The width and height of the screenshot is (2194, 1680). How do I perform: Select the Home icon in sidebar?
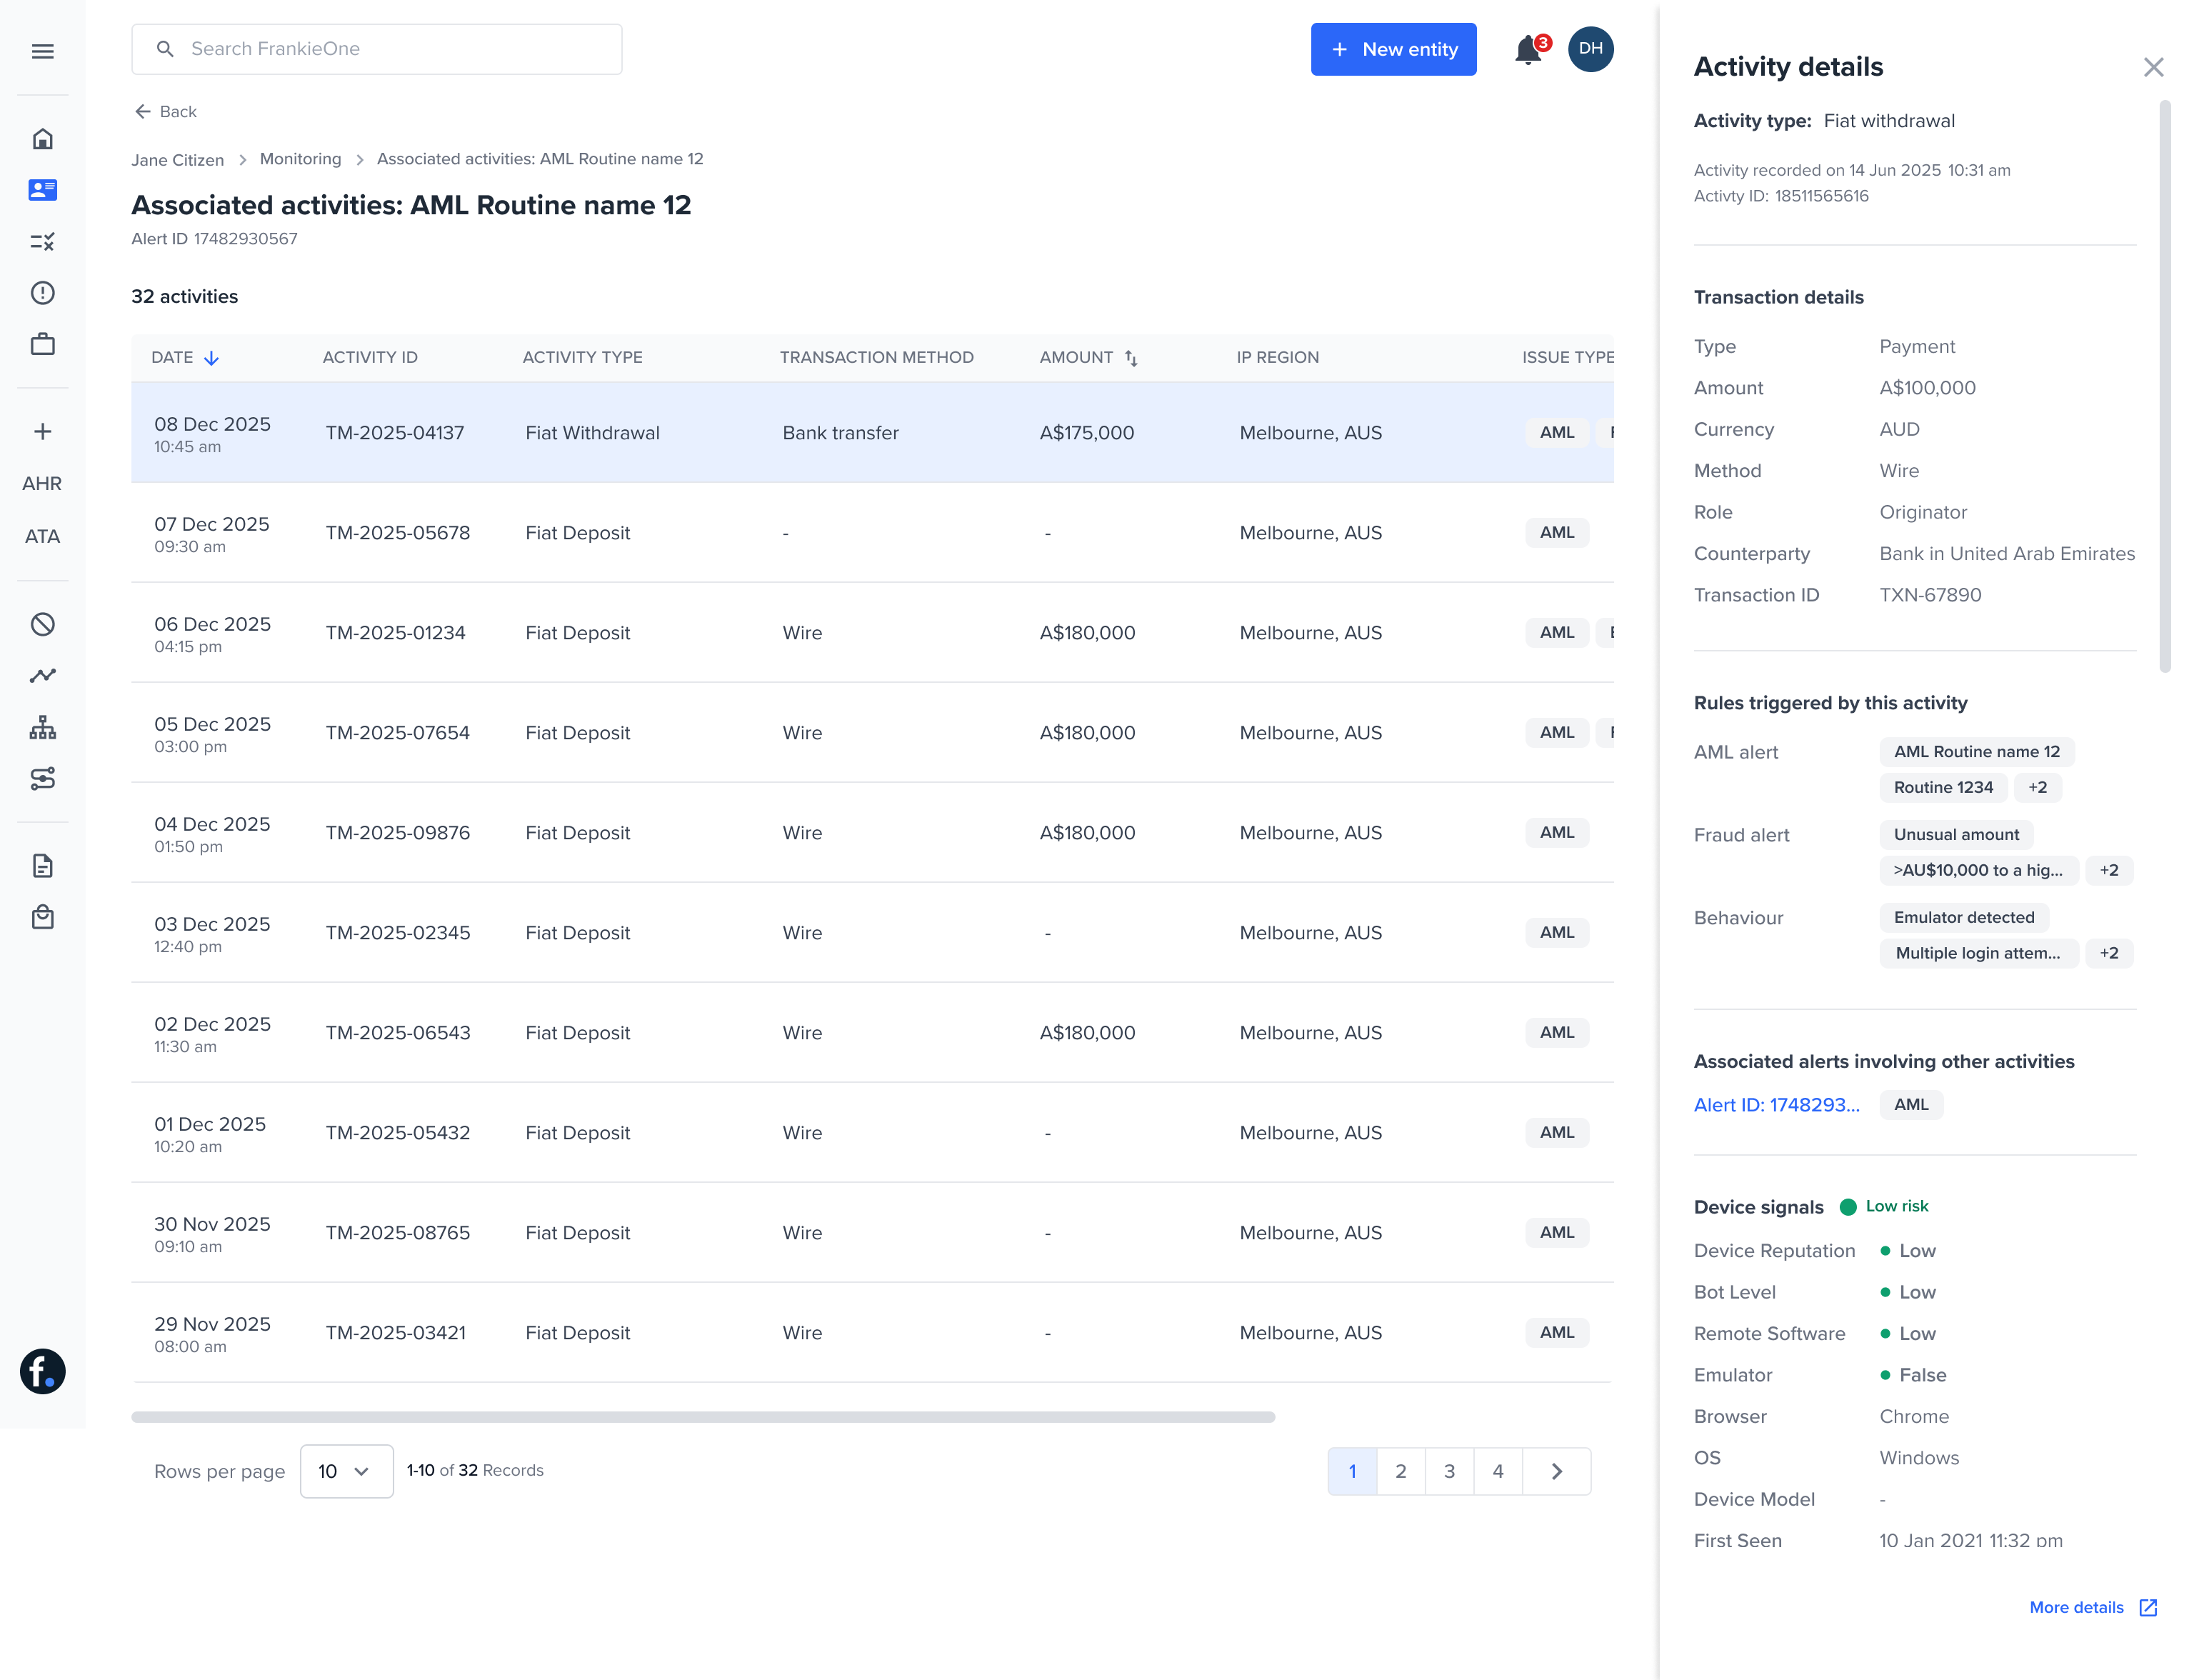(x=43, y=139)
